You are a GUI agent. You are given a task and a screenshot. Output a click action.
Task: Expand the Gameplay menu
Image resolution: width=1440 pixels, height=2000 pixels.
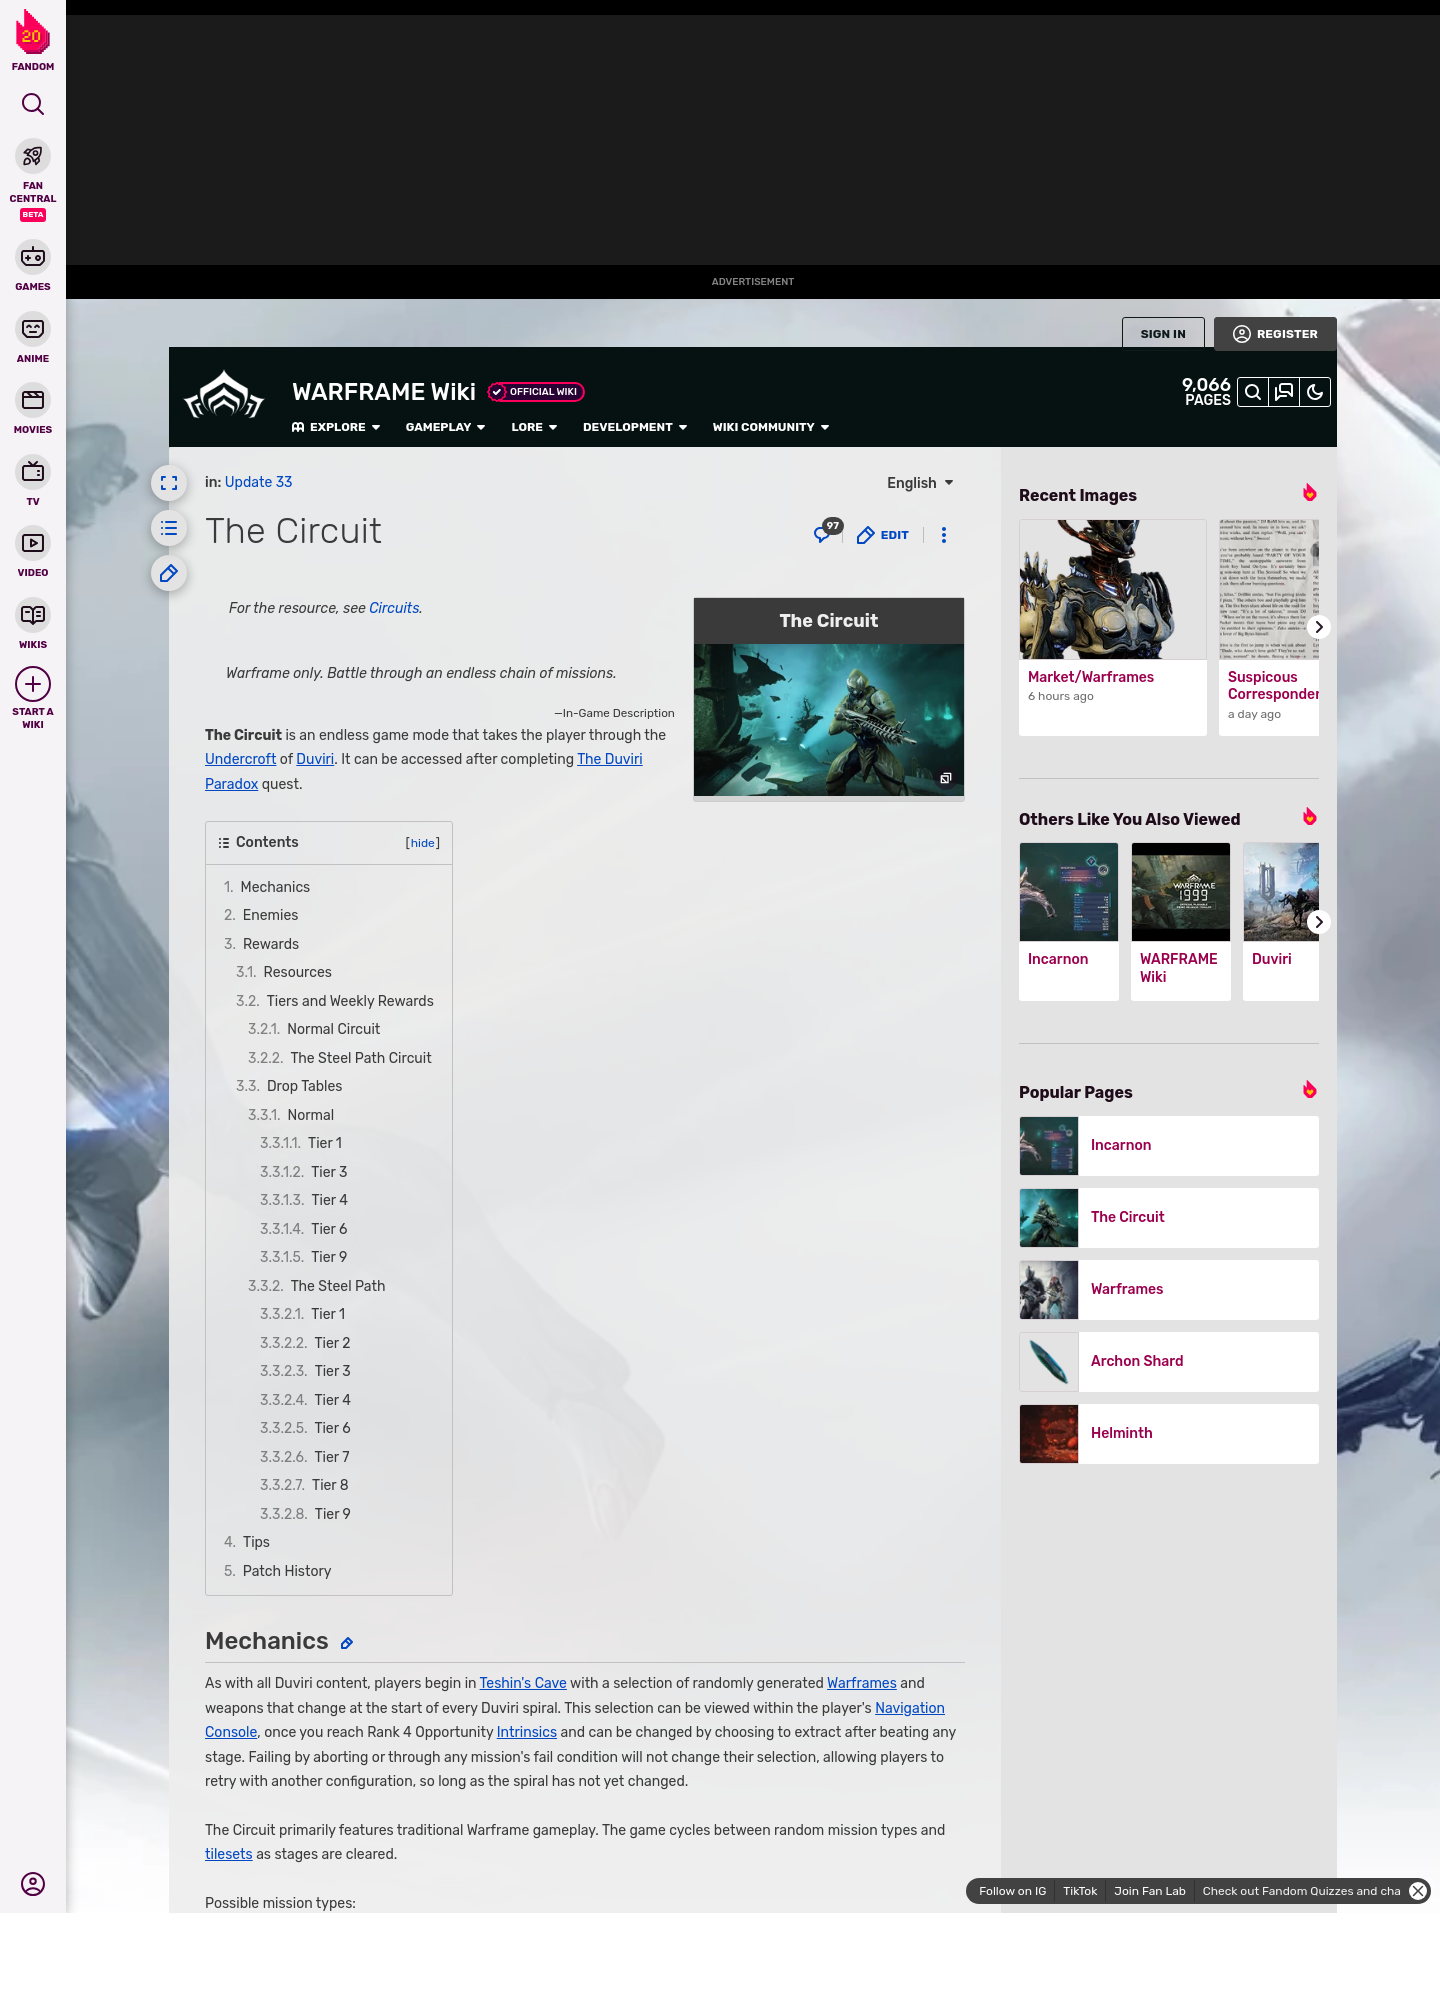pyautogui.click(x=445, y=427)
